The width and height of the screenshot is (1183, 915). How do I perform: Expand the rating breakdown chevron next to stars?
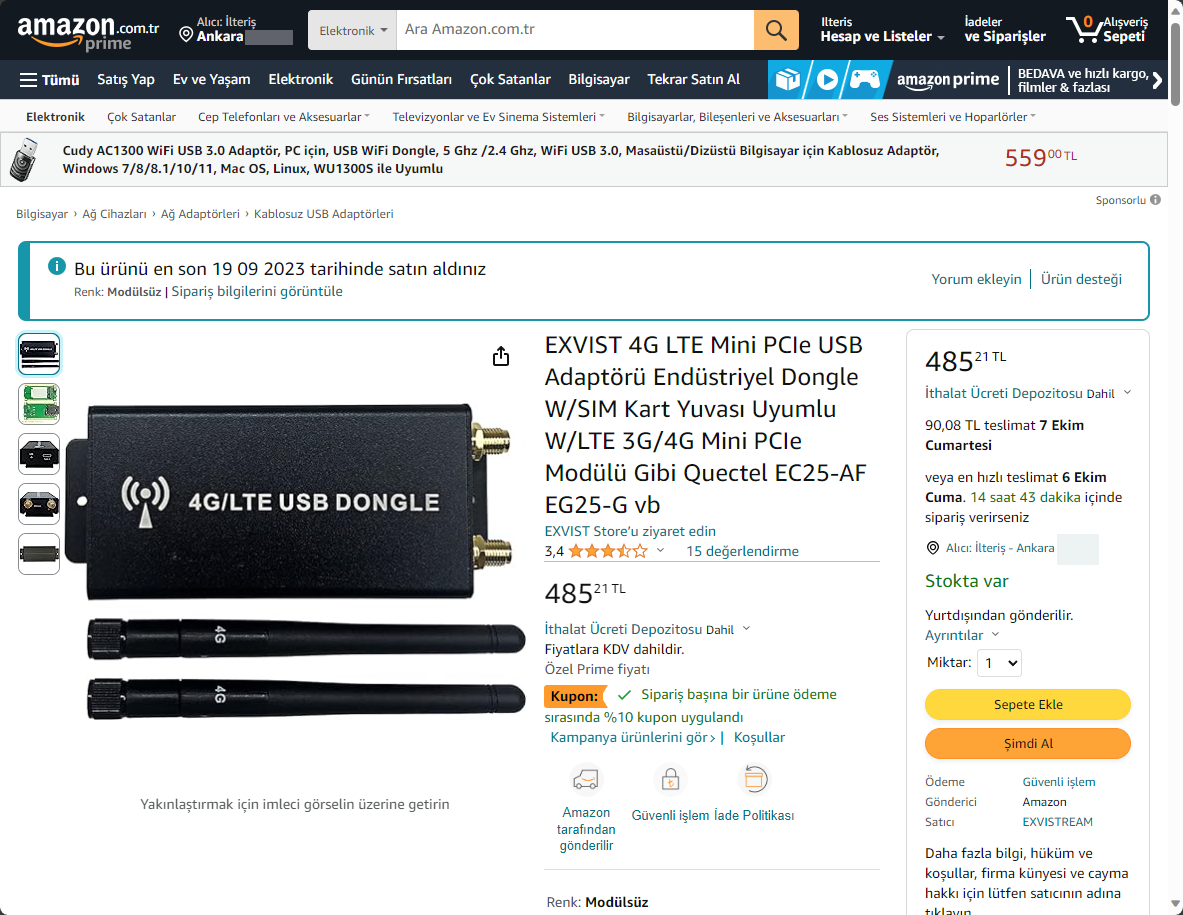click(660, 551)
